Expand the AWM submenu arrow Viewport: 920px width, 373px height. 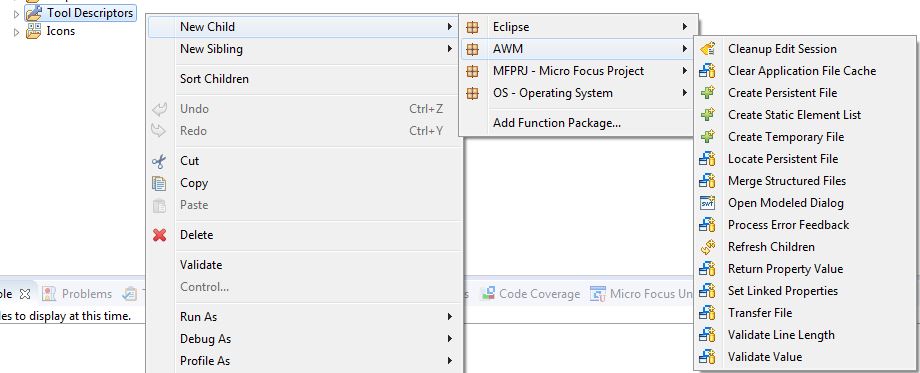tap(684, 49)
